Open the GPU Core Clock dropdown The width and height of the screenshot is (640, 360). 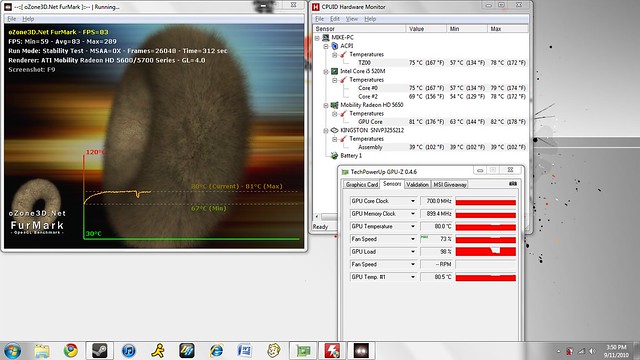click(413, 201)
